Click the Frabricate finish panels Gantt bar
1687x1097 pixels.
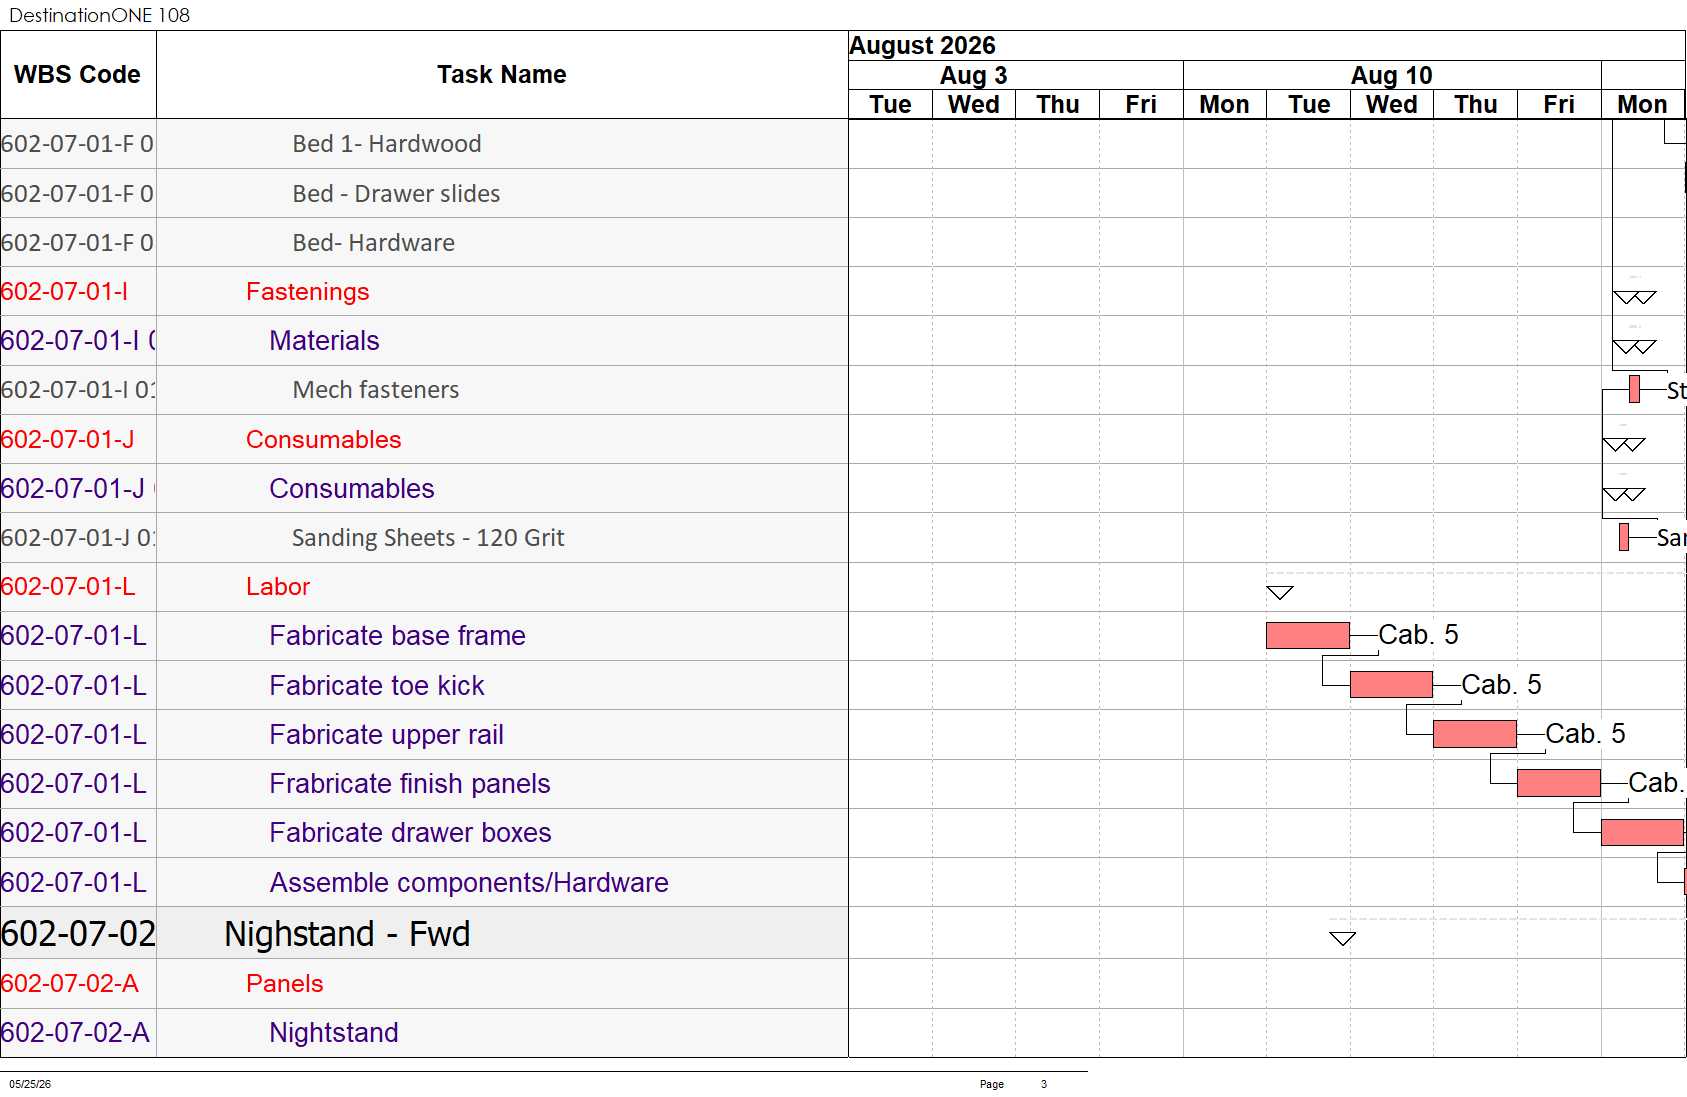point(1558,783)
